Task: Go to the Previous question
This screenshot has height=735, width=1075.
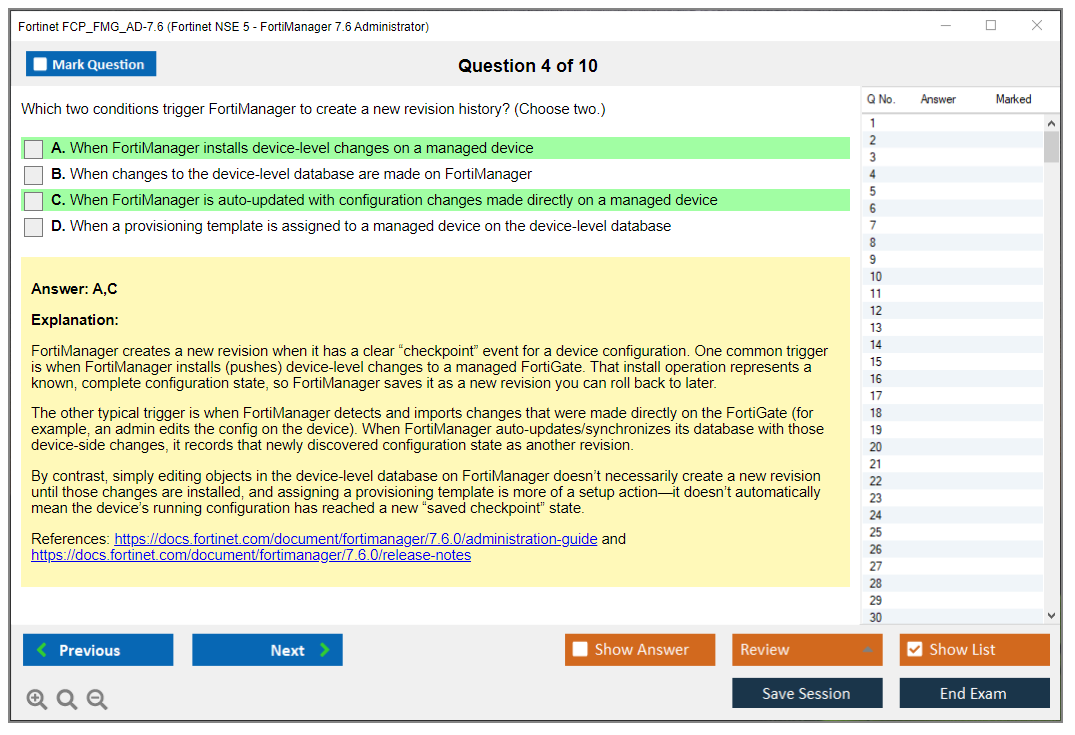Action: pyautogui.click(x=97, y=649)
